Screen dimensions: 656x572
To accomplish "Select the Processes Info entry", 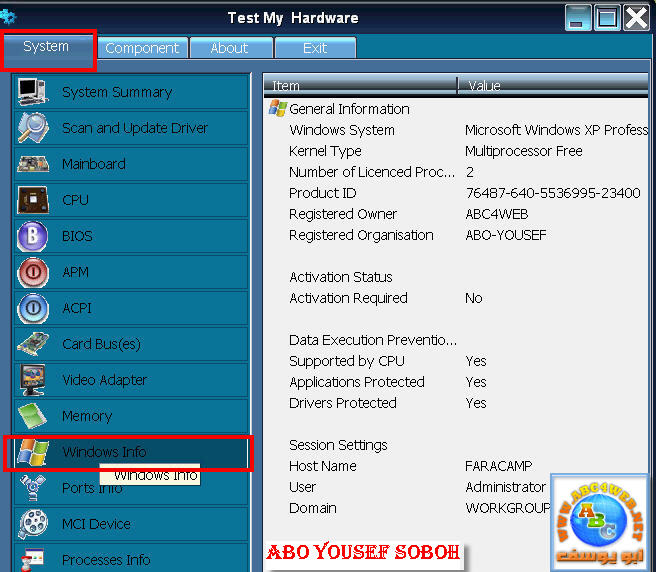I will click(x=131, y=558).
